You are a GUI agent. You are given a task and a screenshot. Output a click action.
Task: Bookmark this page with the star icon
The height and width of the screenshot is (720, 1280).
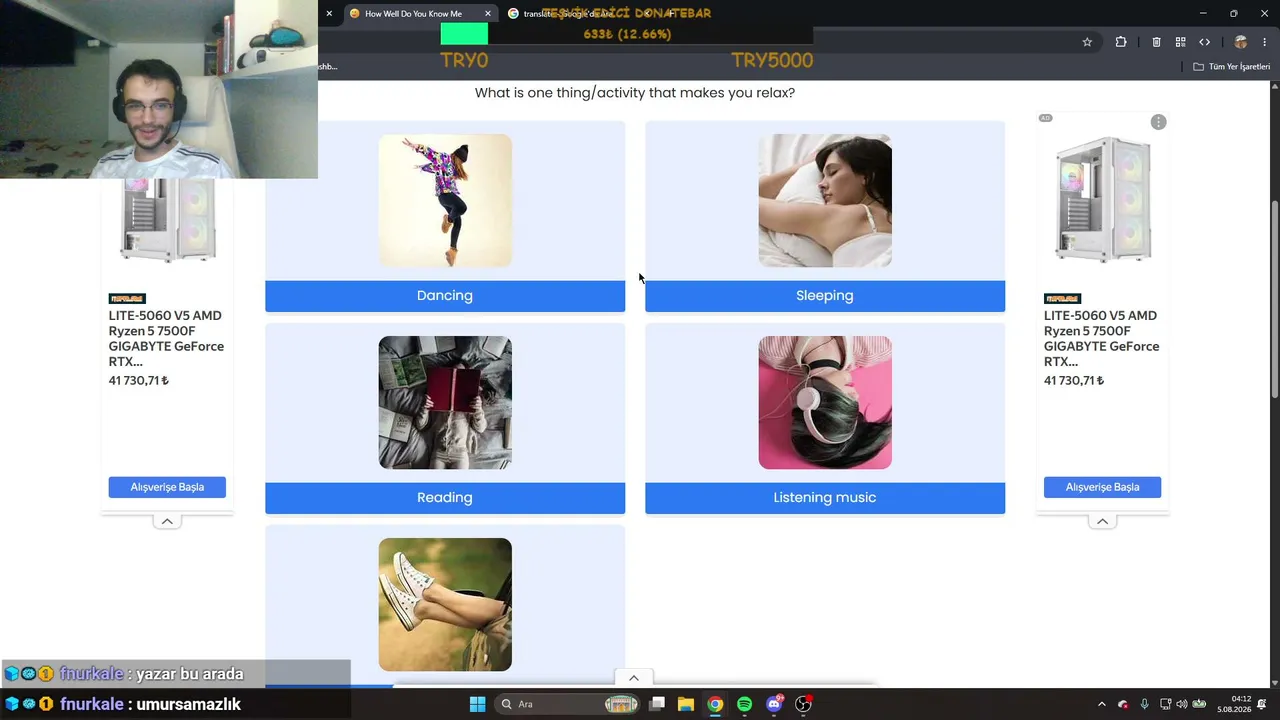[x=1087, y=42]
